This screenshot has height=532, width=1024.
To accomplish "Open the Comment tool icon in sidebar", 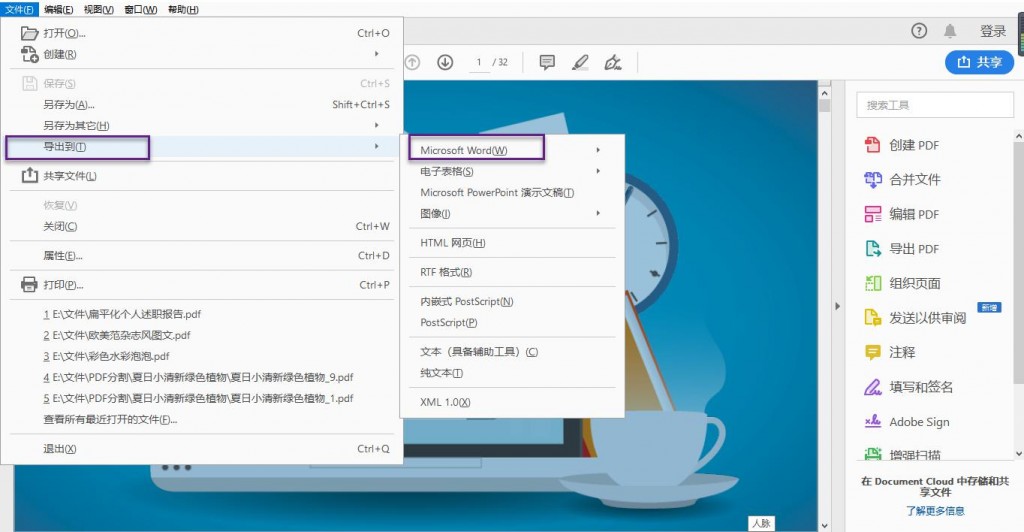I will [x=872, y=352].
